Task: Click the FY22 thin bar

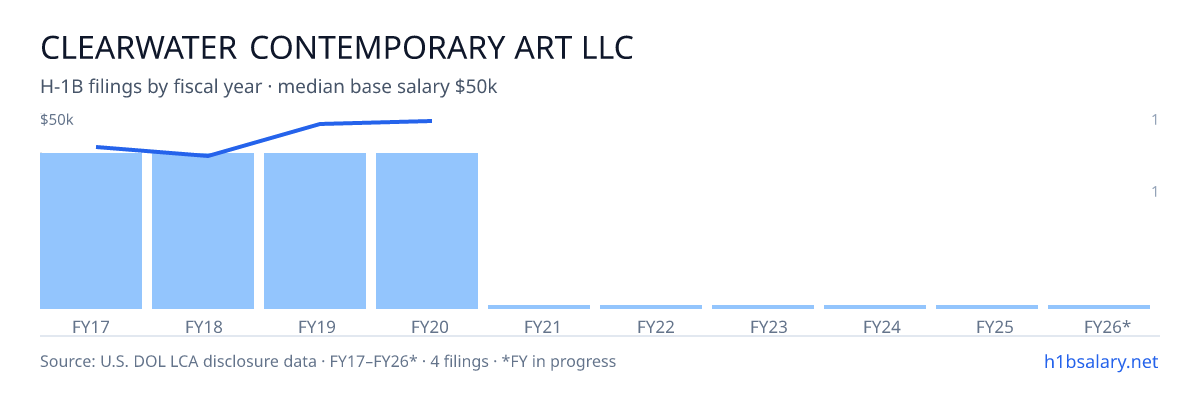Action: coord(651,307)
